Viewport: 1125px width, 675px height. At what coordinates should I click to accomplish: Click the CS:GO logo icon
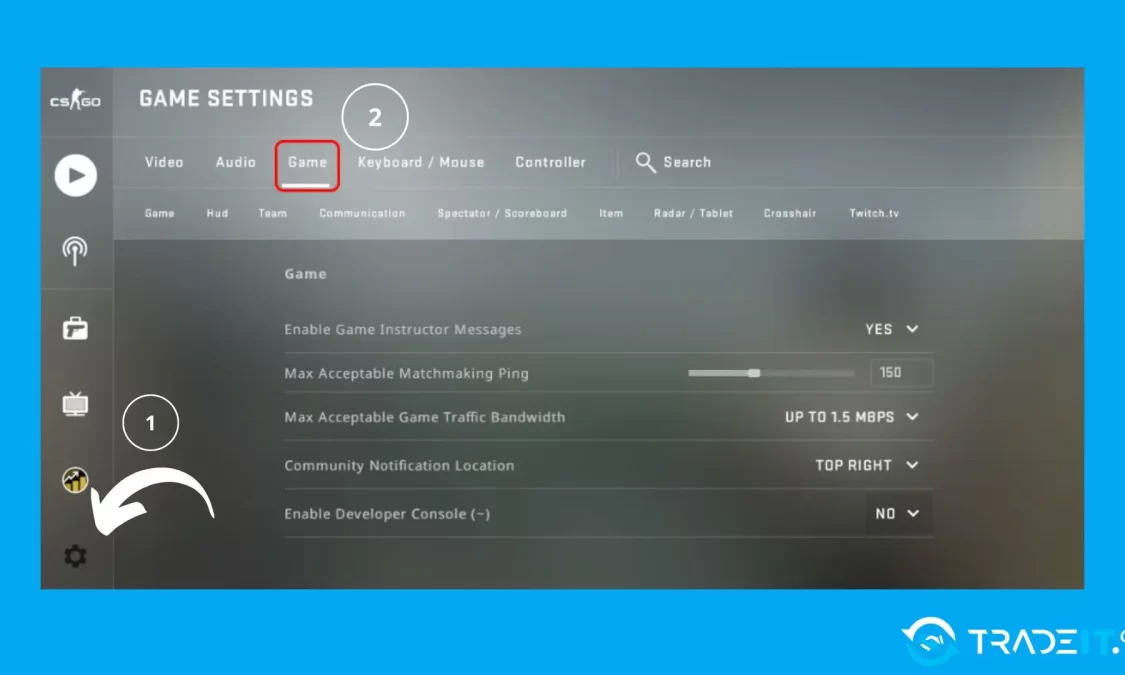75,100
